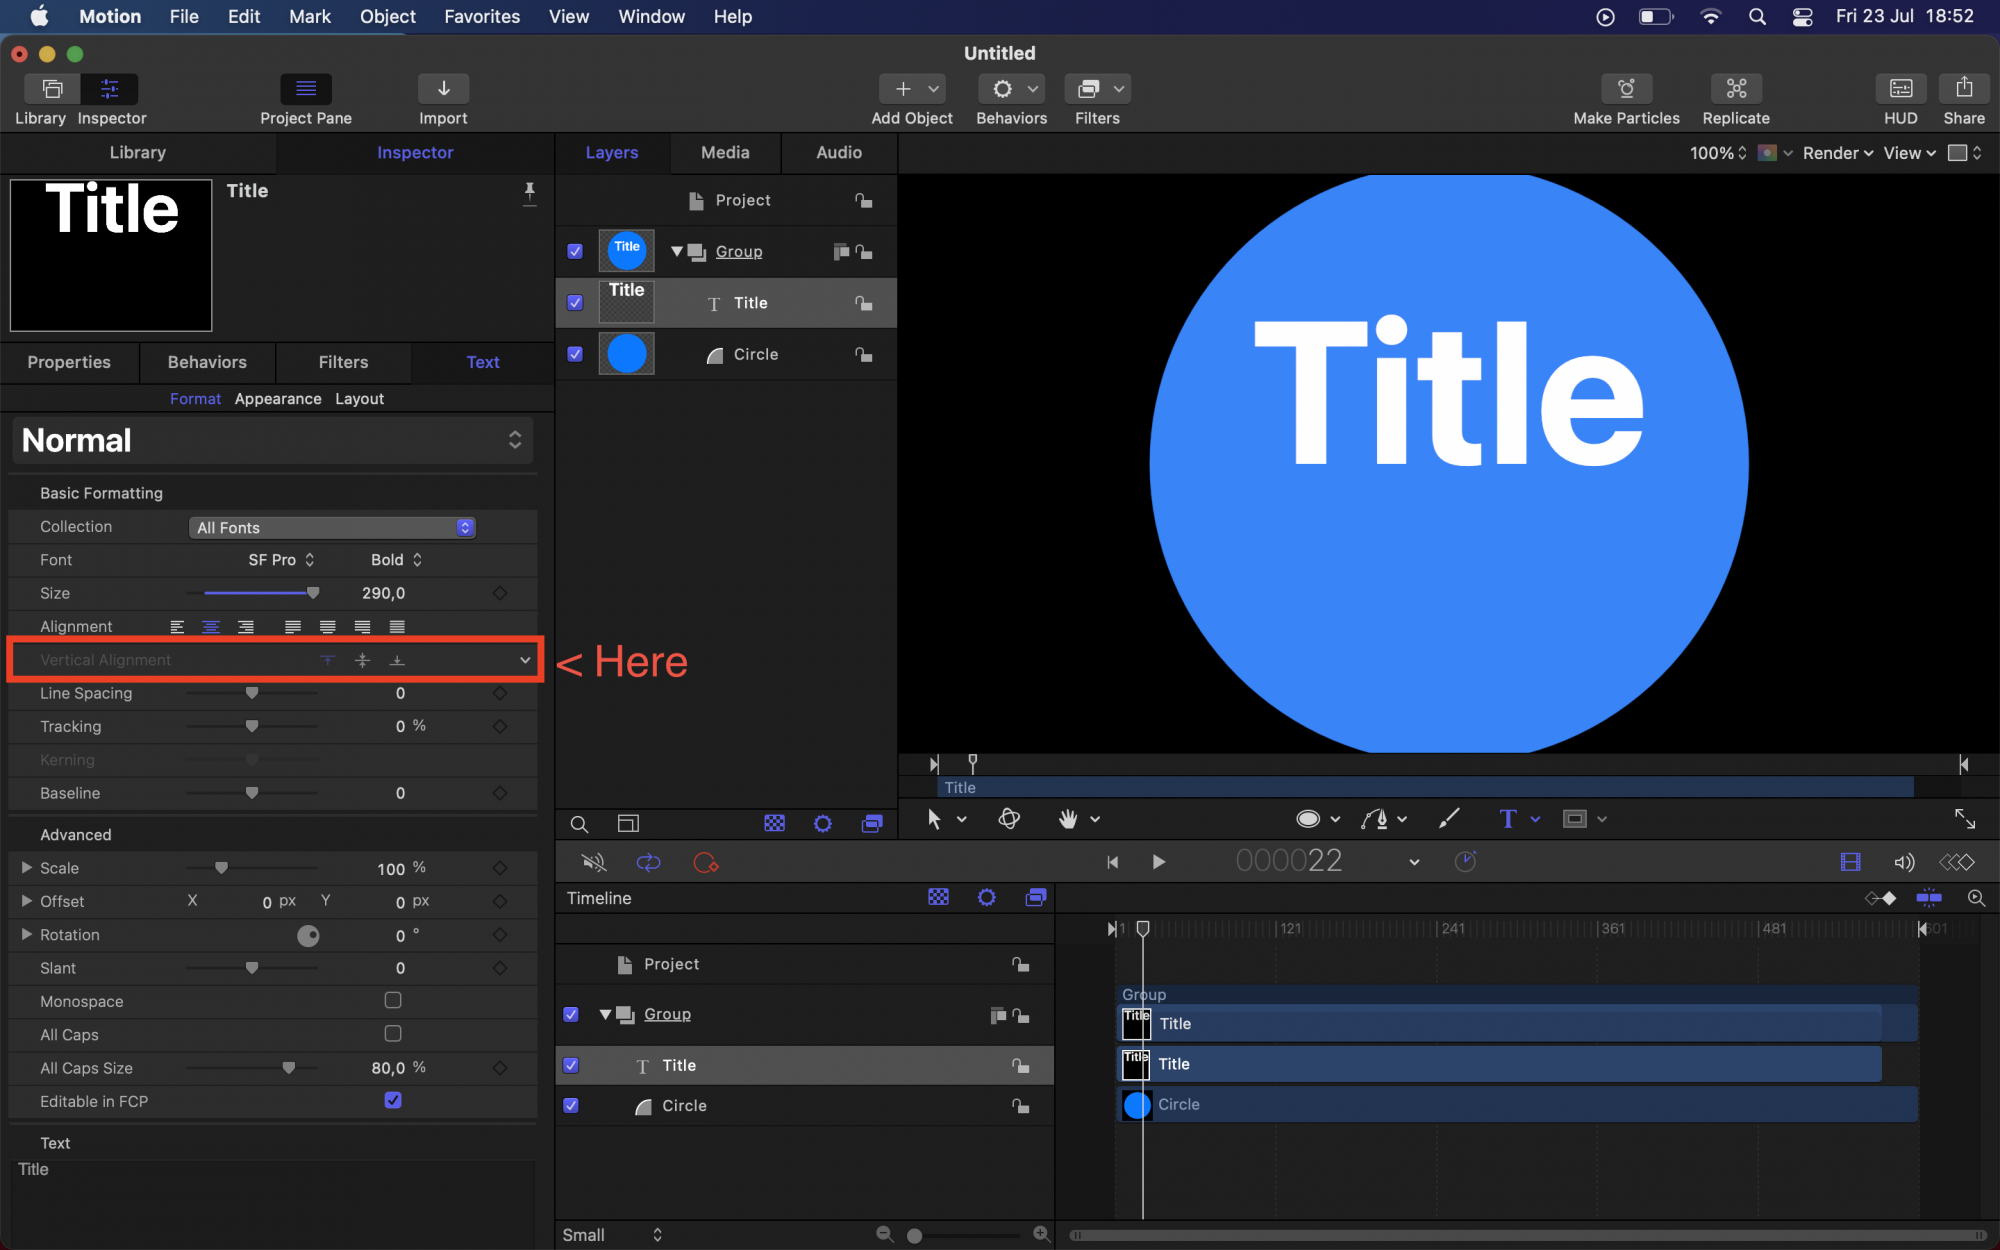Expand the Scale disclosure triangle
Image resolution: width=2000 pixels, height=1250 pixels.
27,867
